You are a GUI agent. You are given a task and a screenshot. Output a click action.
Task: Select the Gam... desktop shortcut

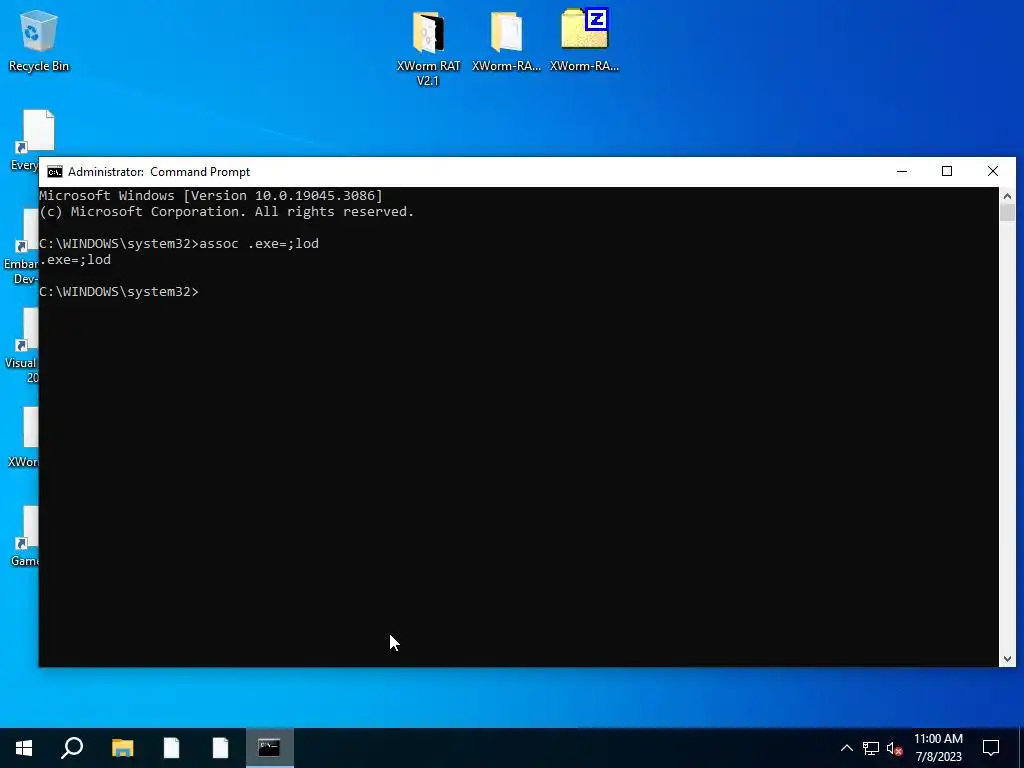(x=24, y=536)
